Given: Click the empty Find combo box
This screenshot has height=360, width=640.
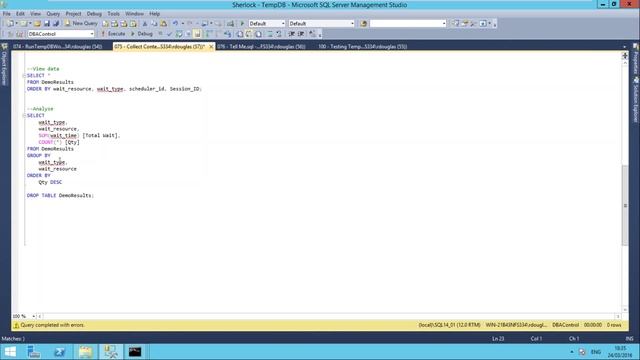Looking at the screenshot, I should click(x=408, y=24).
